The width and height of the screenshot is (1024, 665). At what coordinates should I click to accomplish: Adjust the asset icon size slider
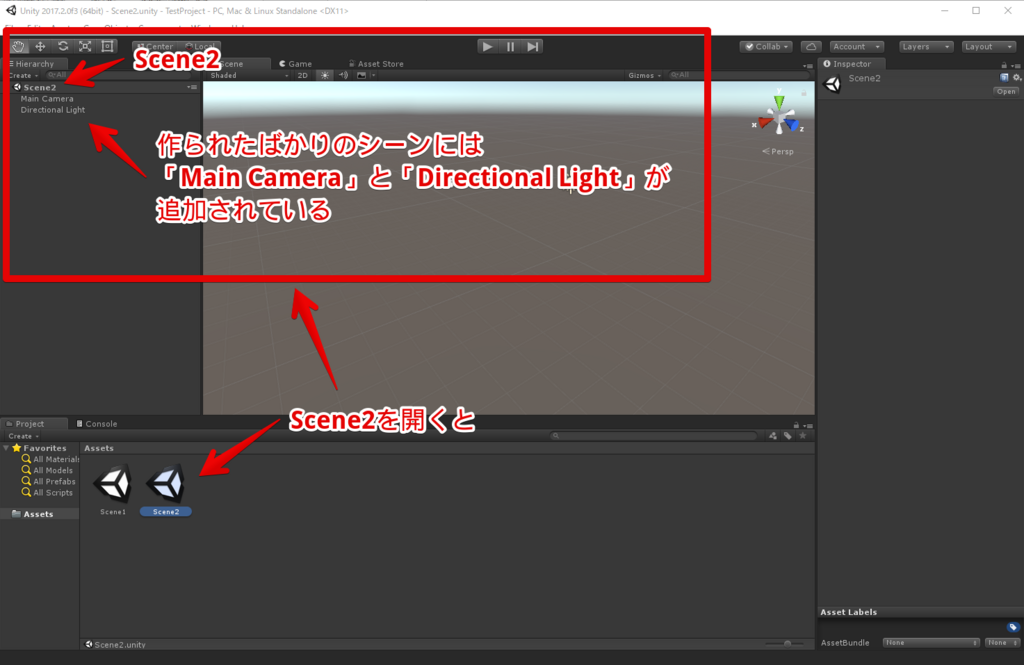[x=788, y=643]
